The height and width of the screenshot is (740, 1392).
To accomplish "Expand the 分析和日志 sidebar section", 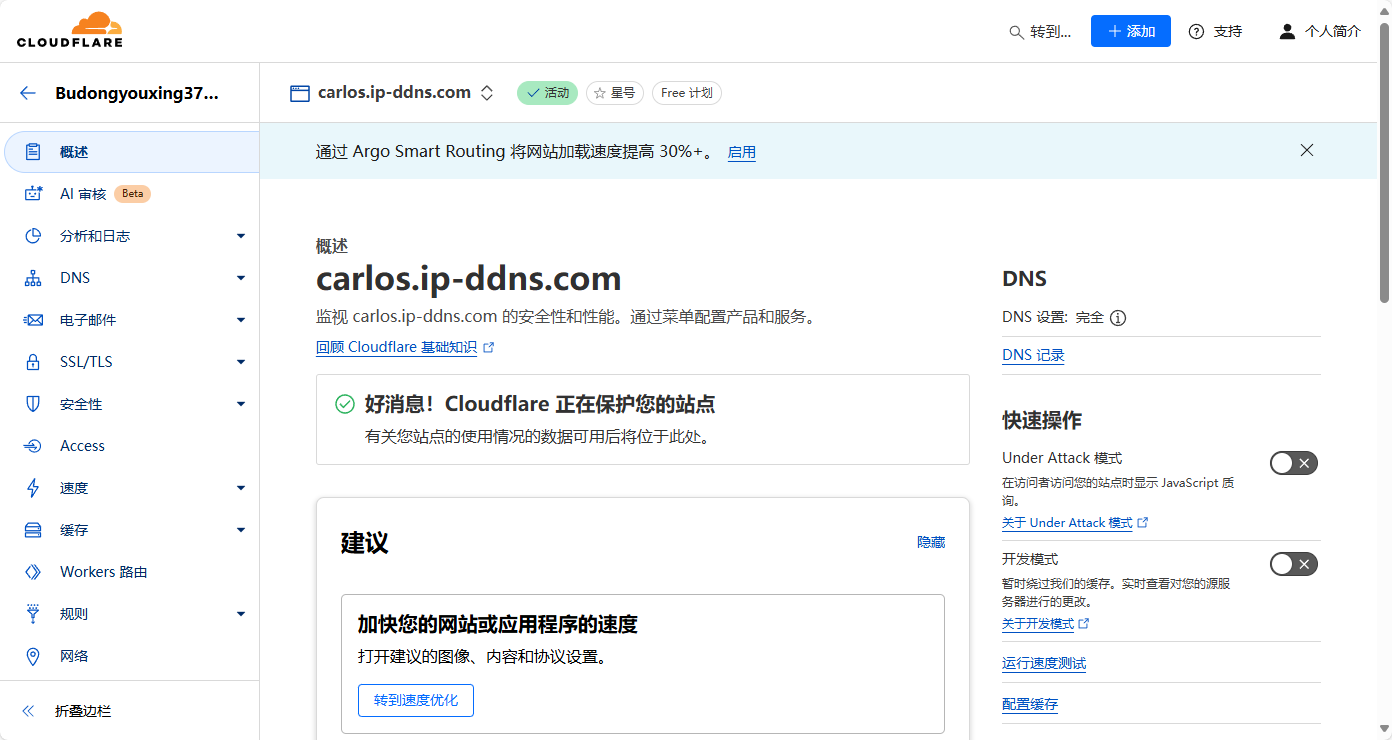I will tap(241, 236).
